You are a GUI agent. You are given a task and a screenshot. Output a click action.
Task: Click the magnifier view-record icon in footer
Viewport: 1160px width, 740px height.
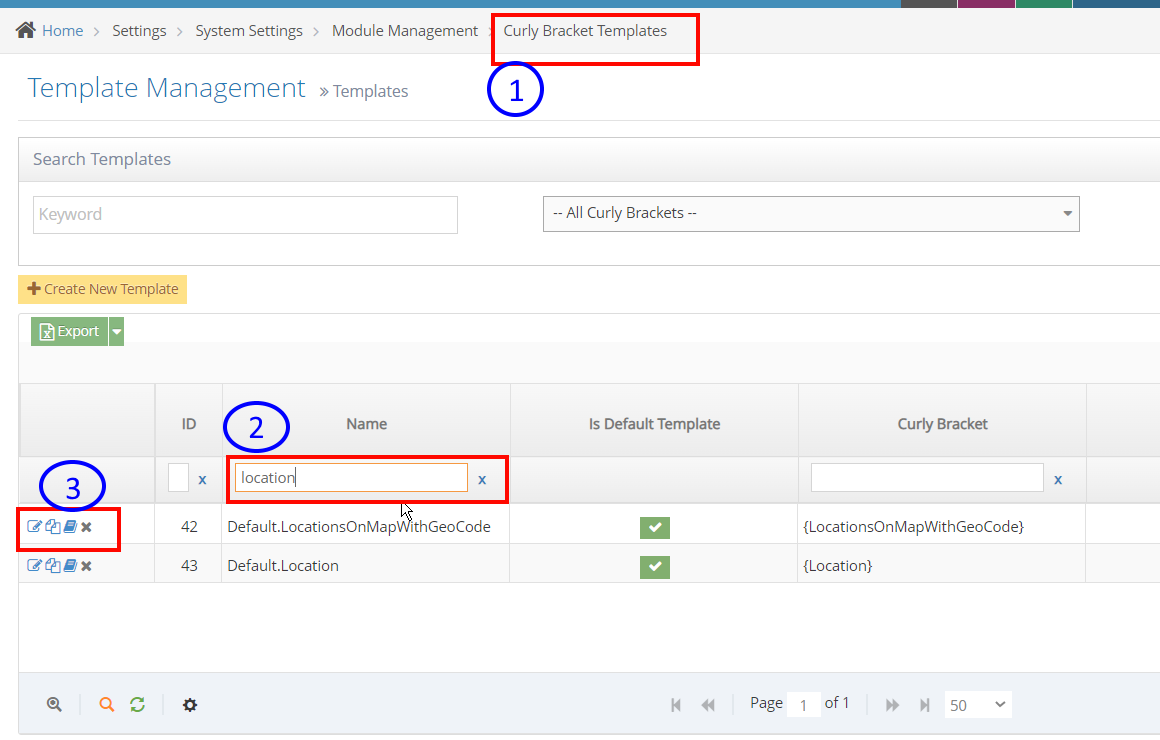tap(55, 705)
